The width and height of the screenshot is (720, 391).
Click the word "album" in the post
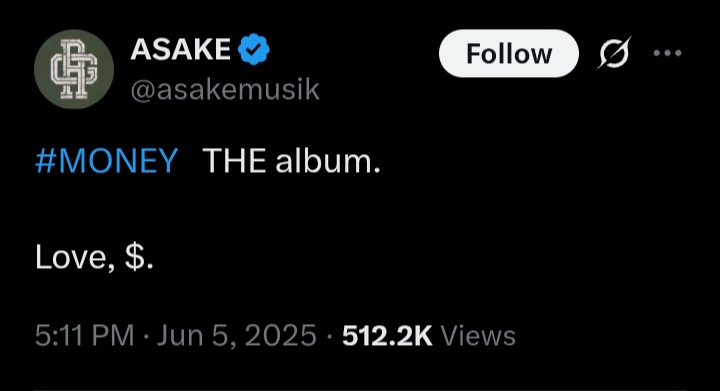pos(324,161)
